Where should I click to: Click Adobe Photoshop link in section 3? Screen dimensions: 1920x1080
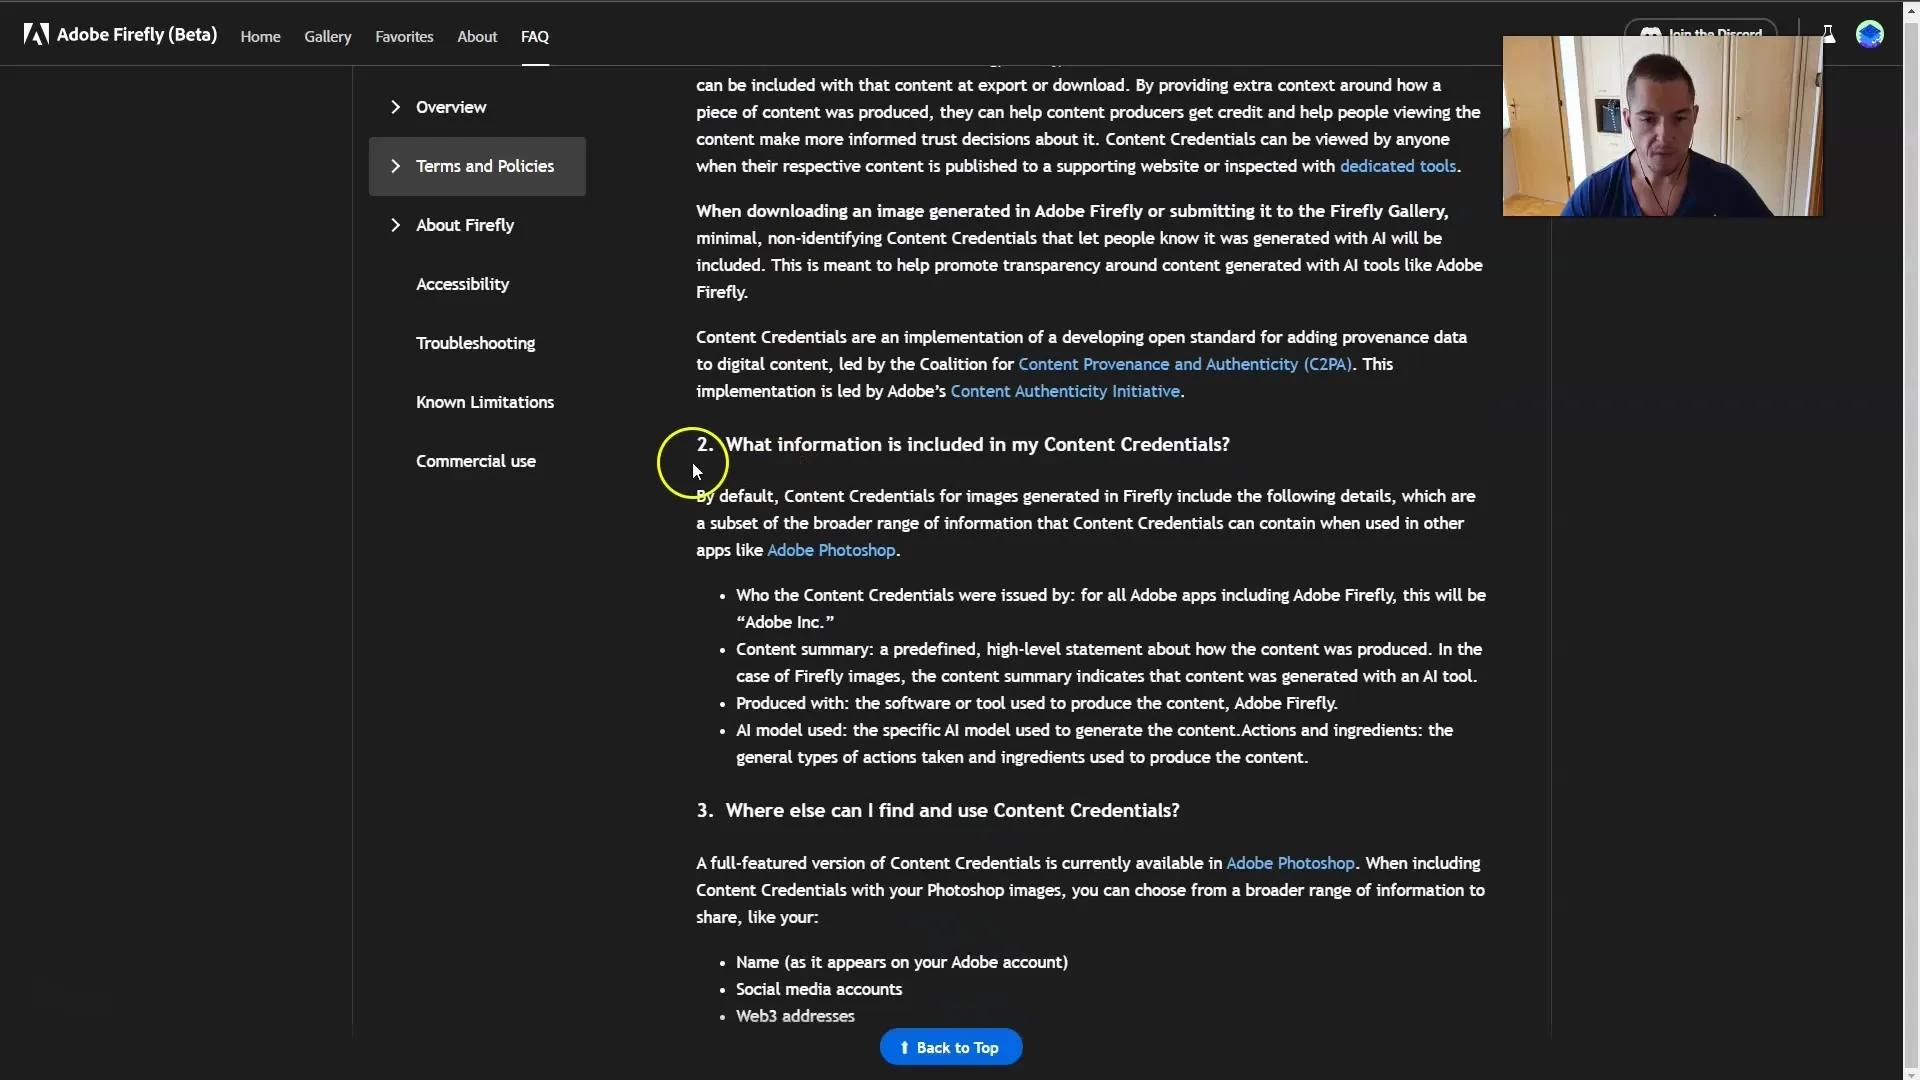tap(1290, 863)
